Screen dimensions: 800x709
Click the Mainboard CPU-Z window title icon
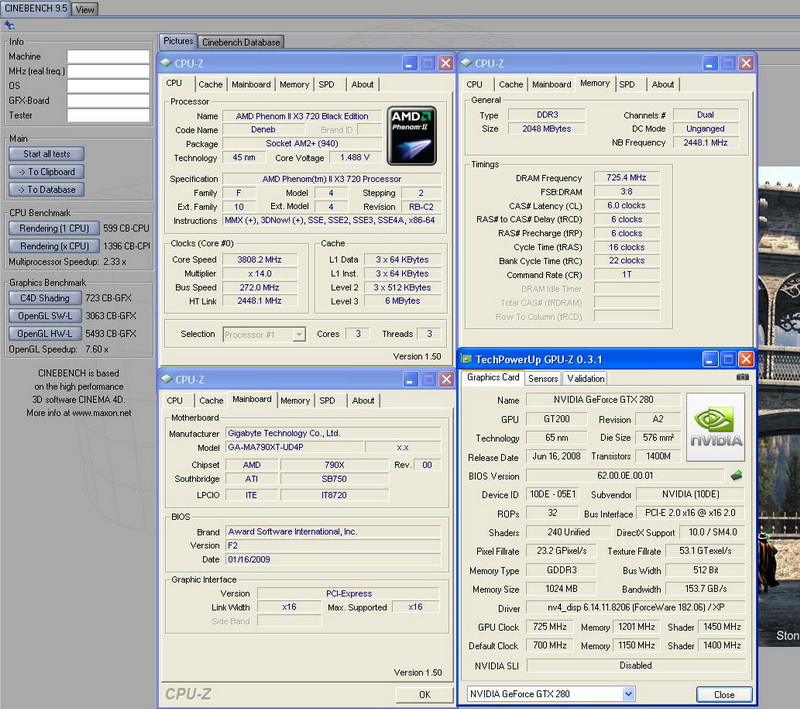[x=167, y=379]
